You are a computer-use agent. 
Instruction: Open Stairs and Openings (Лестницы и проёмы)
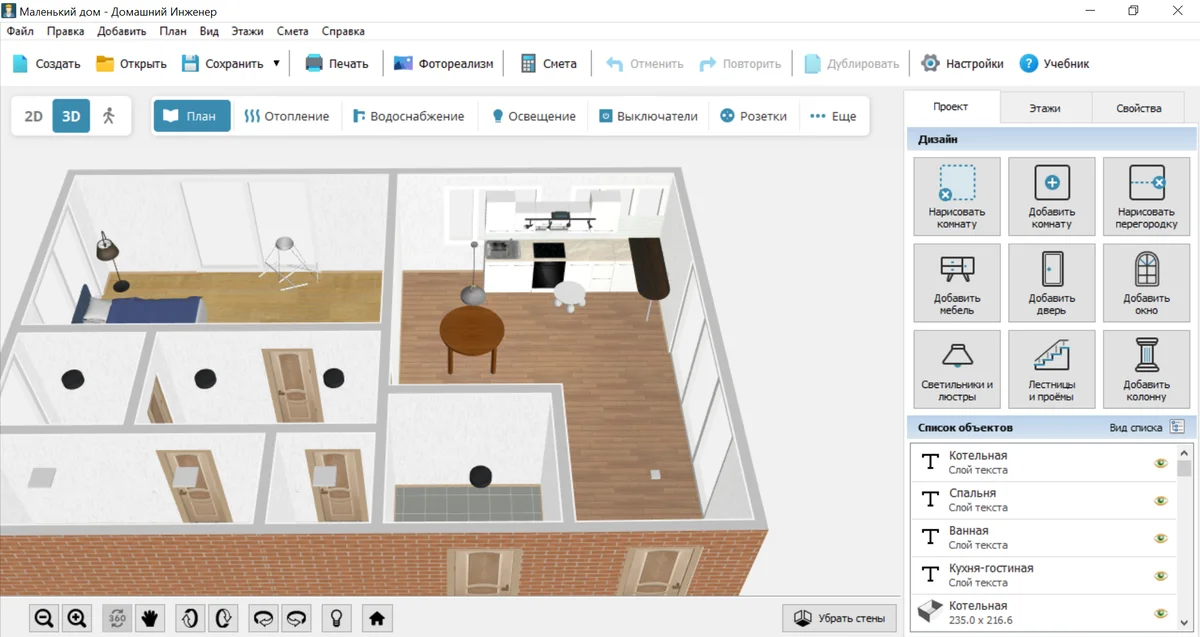point(1052,368)
